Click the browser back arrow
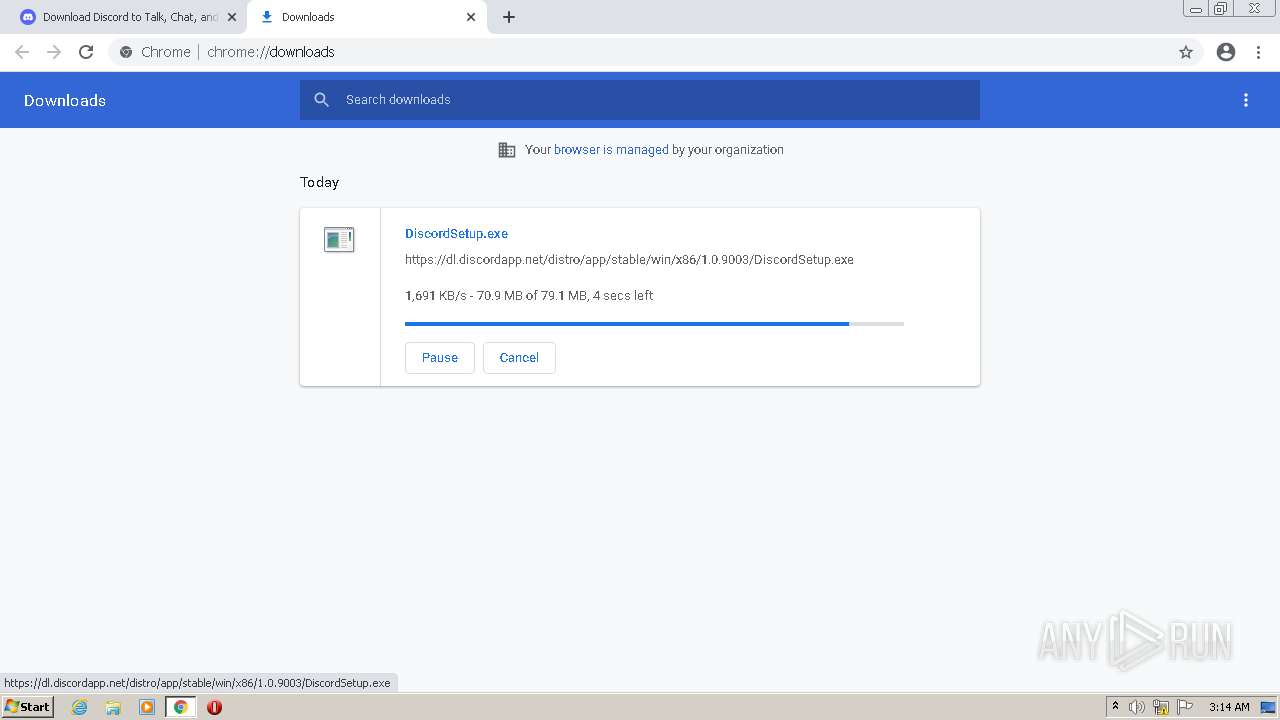The image size is (1280, 720). coord(22,52)
